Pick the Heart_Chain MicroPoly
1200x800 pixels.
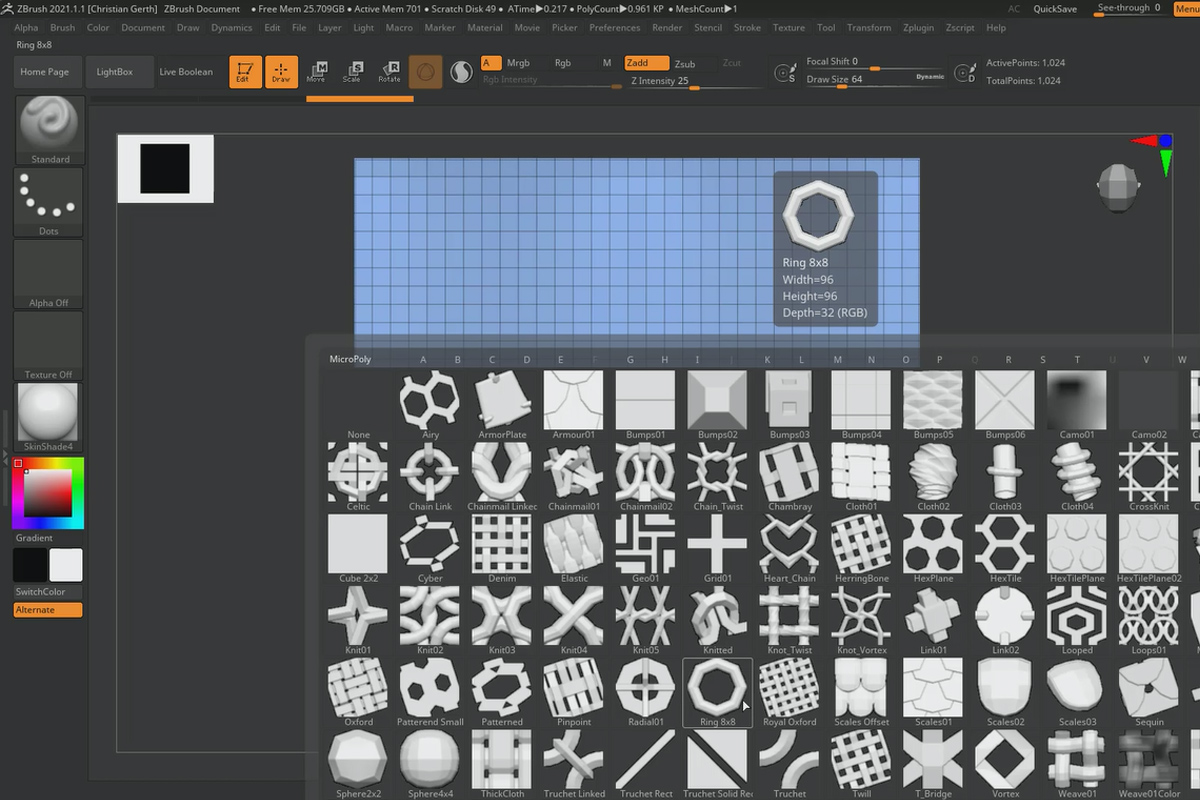click(790, 549)
